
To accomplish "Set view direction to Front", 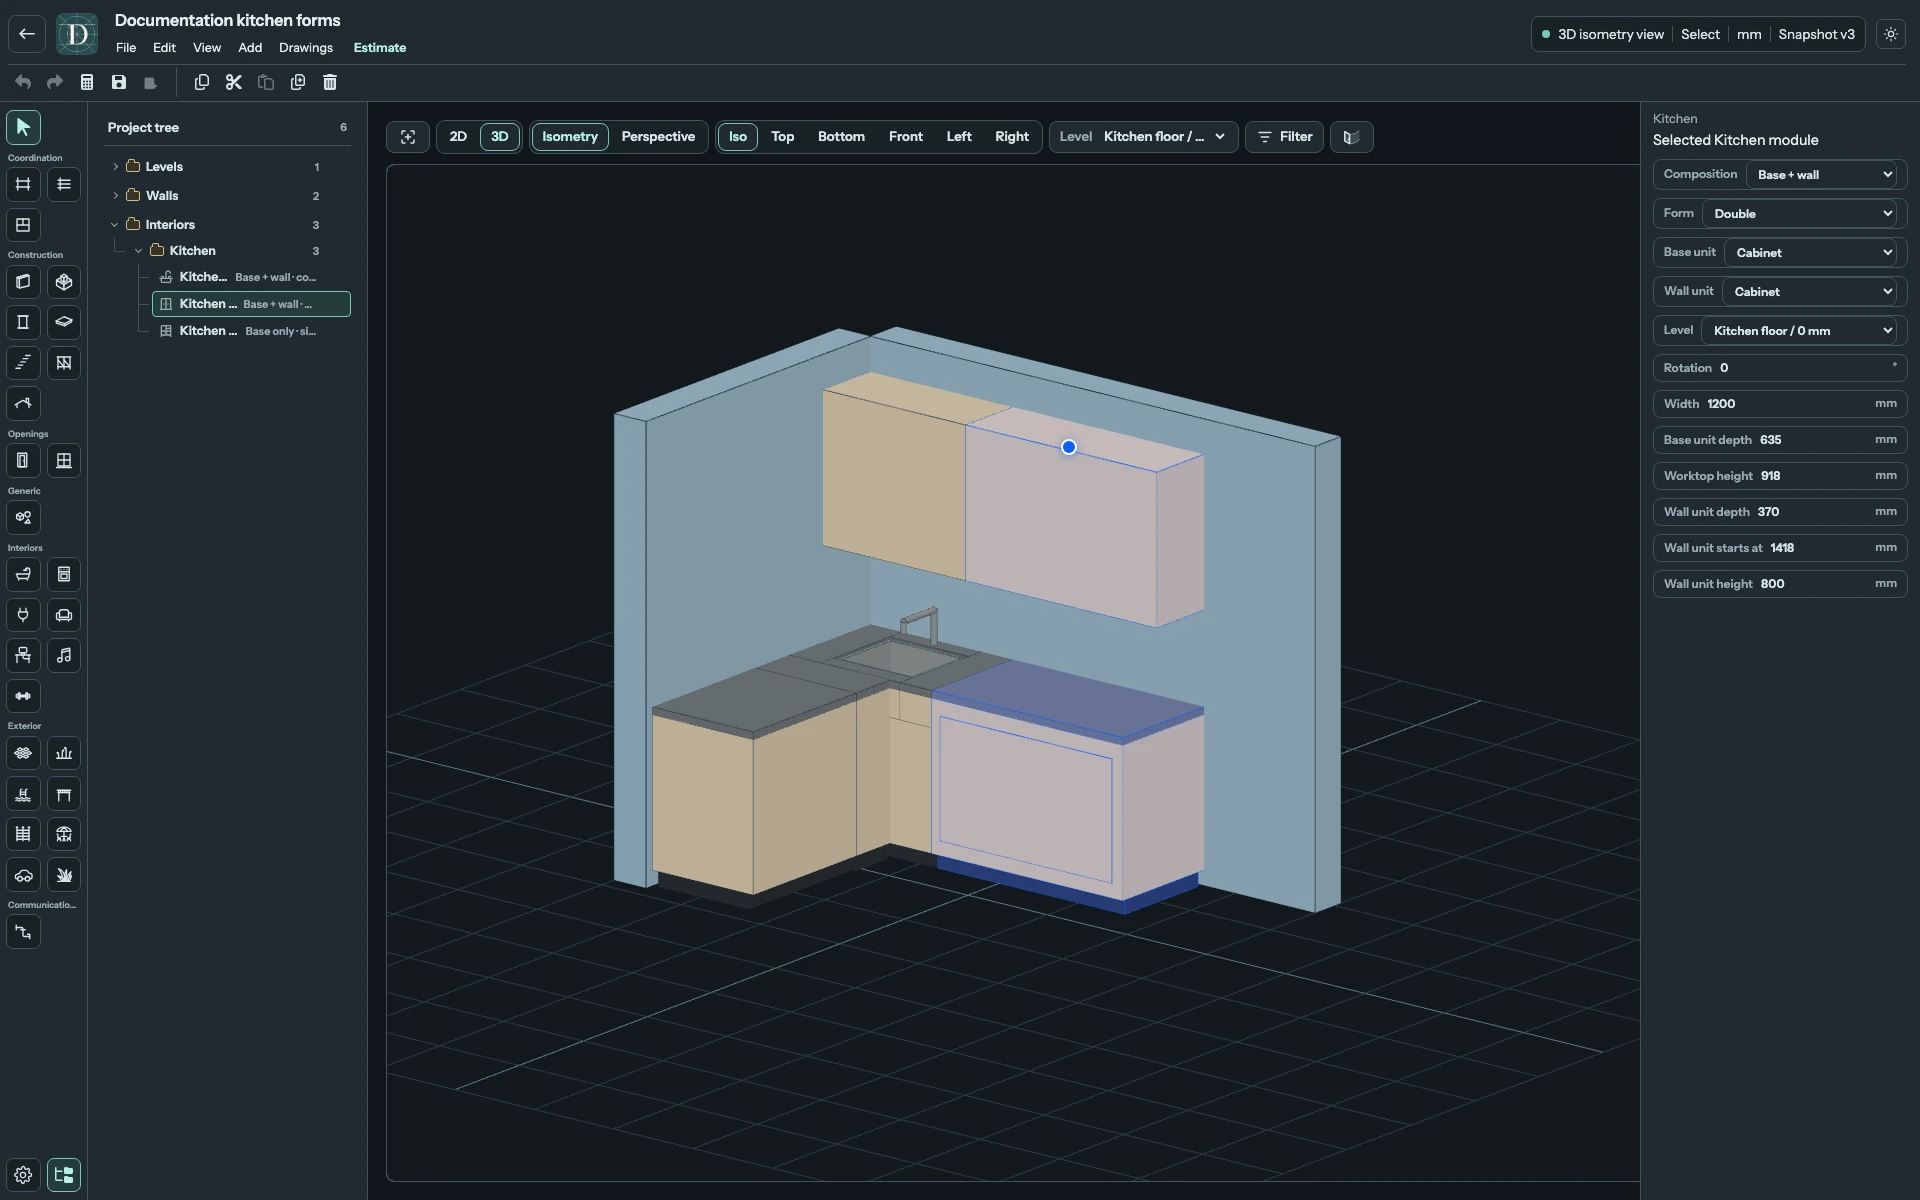I will click(x=906, y=137).
